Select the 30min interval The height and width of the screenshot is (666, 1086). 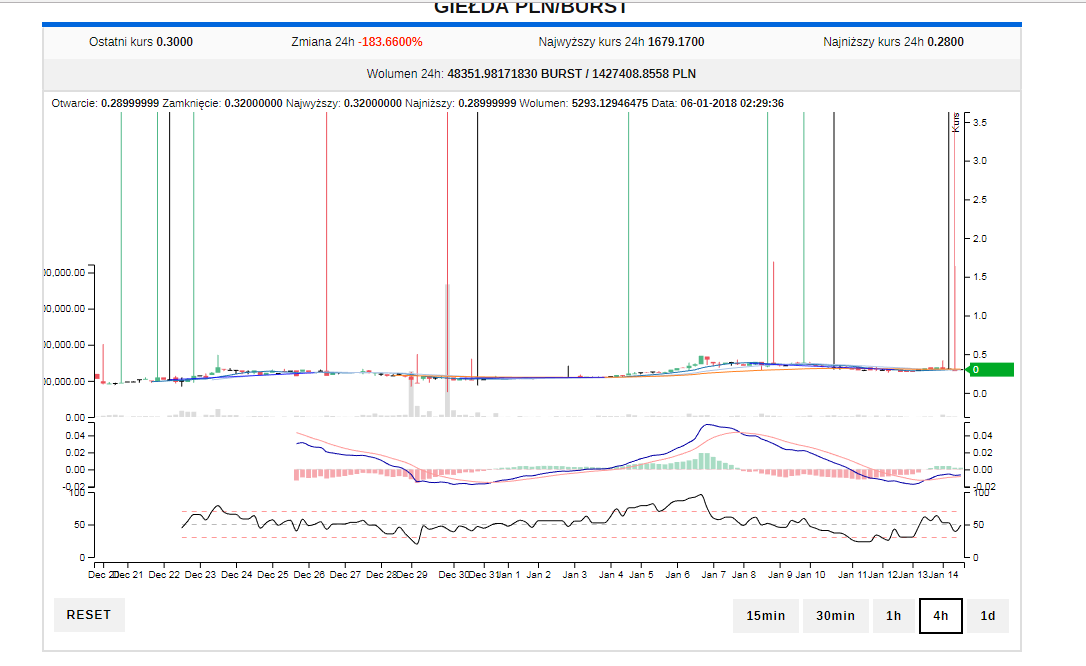coord(835,615)
